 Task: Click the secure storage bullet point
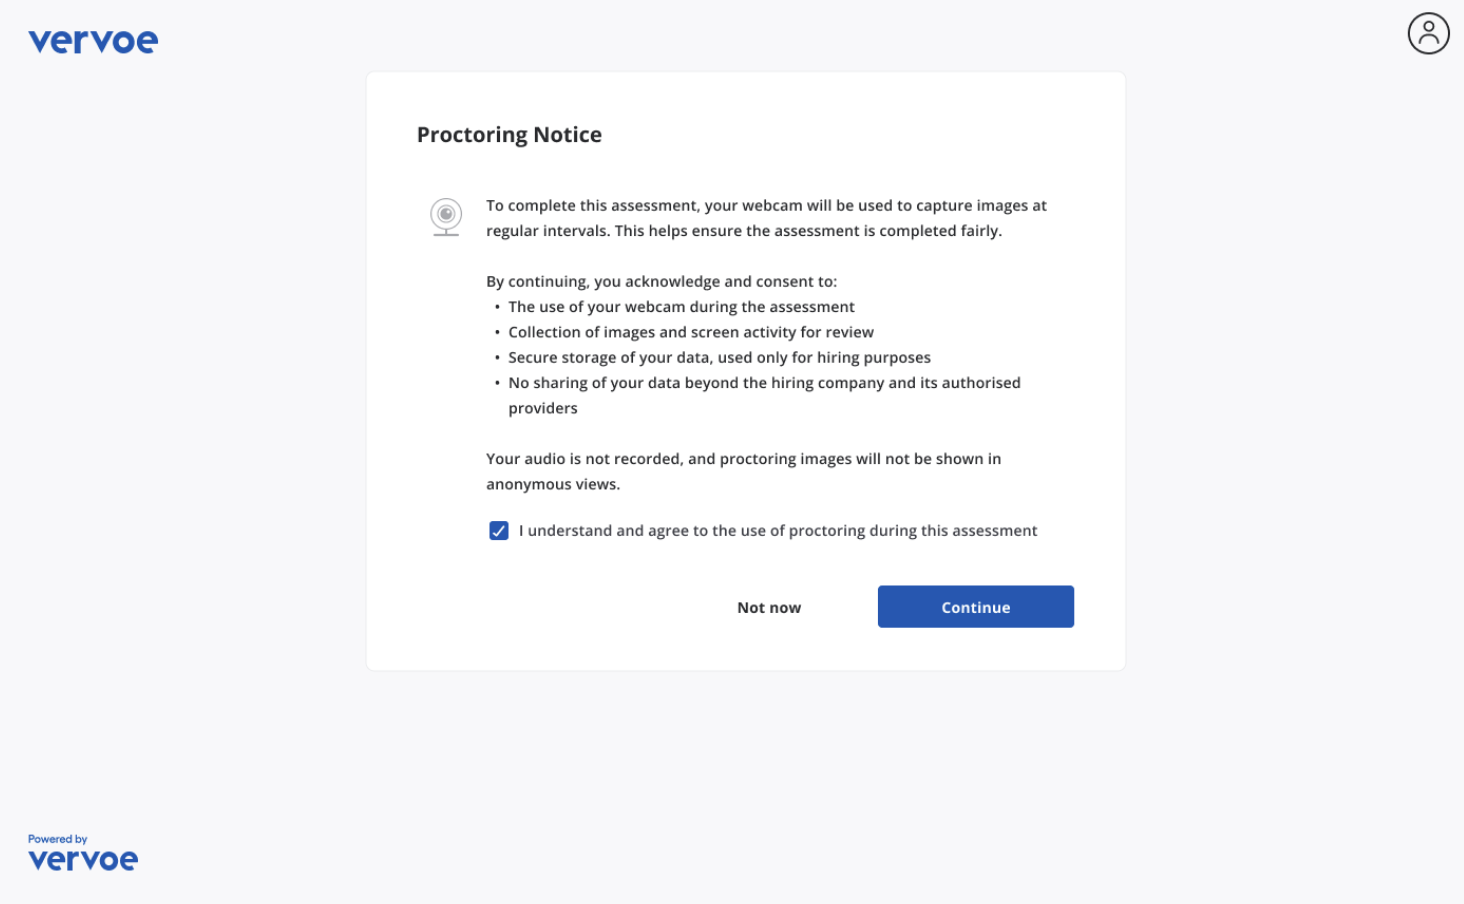coord(719,358)
